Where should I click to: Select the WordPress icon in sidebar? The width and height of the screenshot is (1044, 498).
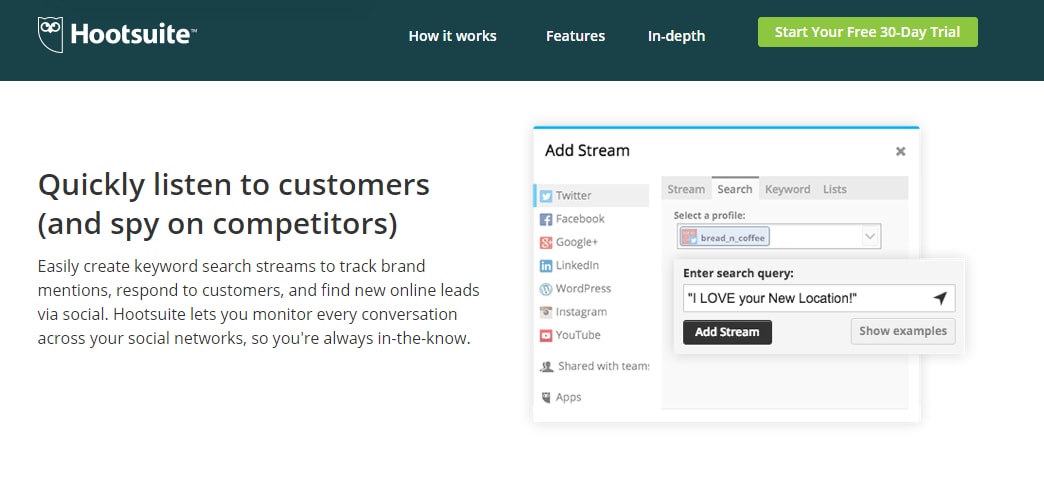pyautogui.click(x=546, y=289)
